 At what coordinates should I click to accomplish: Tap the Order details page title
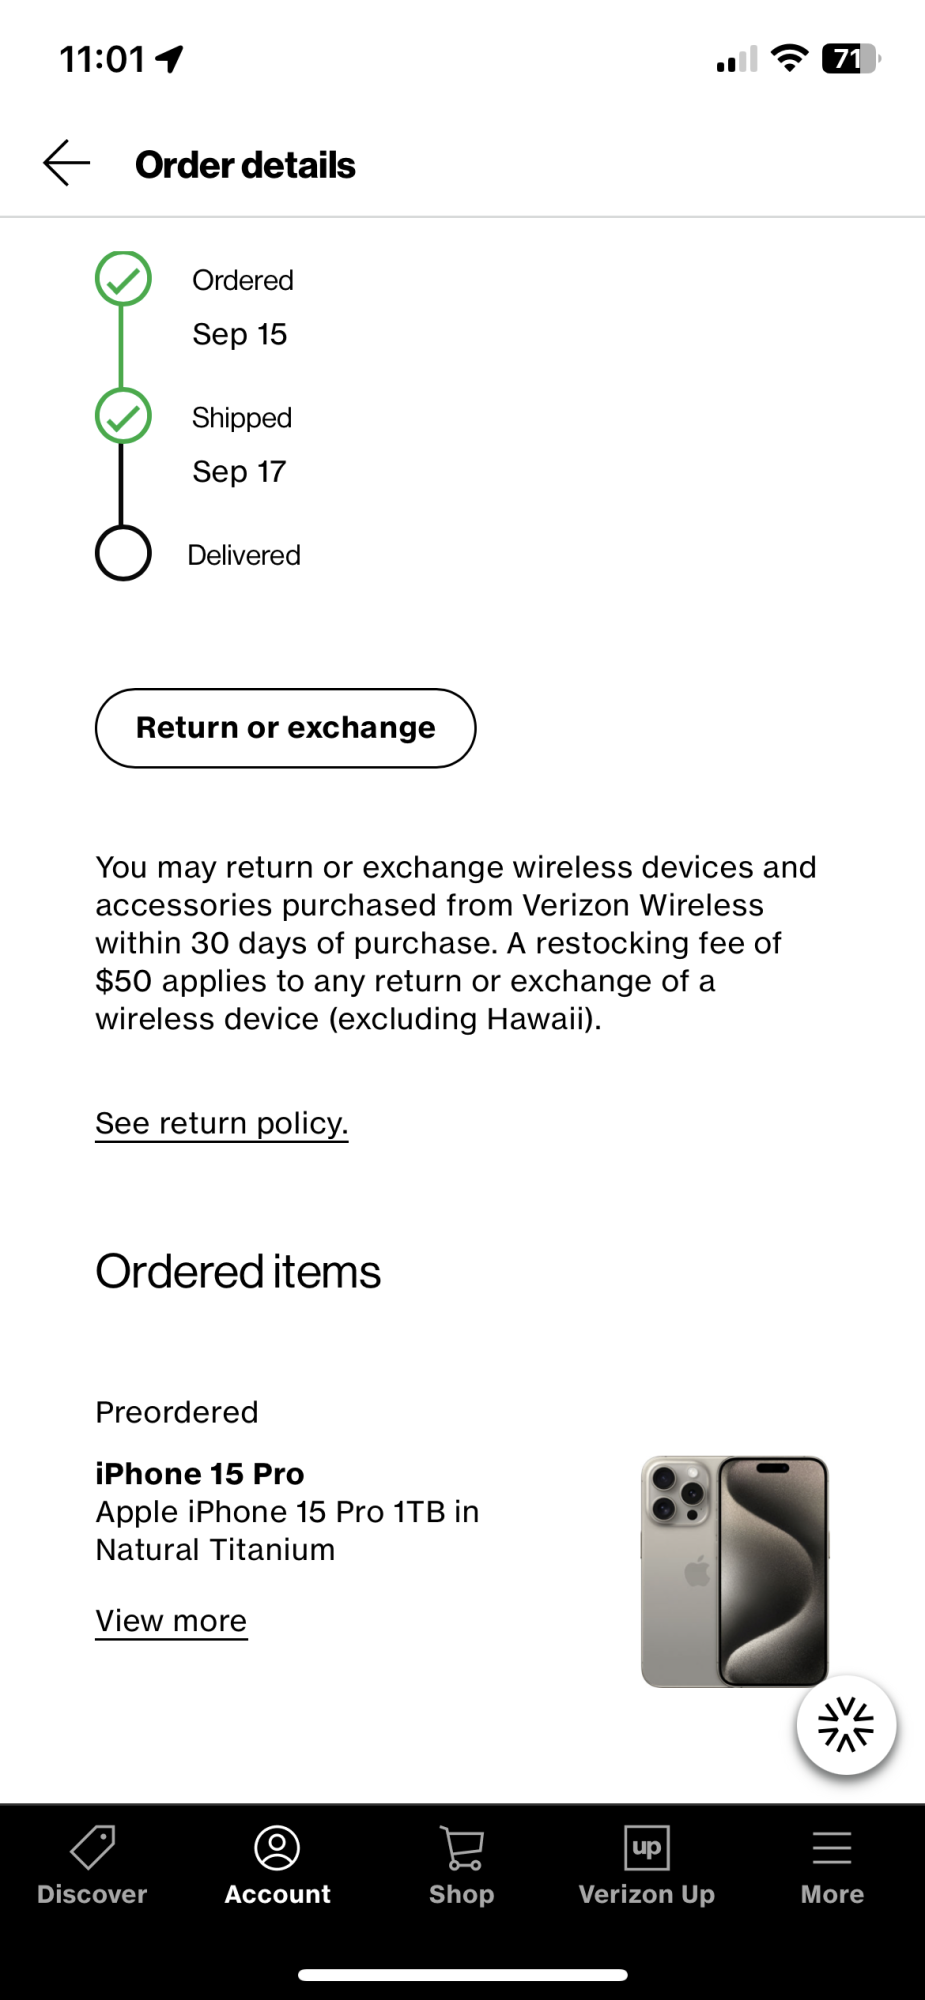coord(245,165)
